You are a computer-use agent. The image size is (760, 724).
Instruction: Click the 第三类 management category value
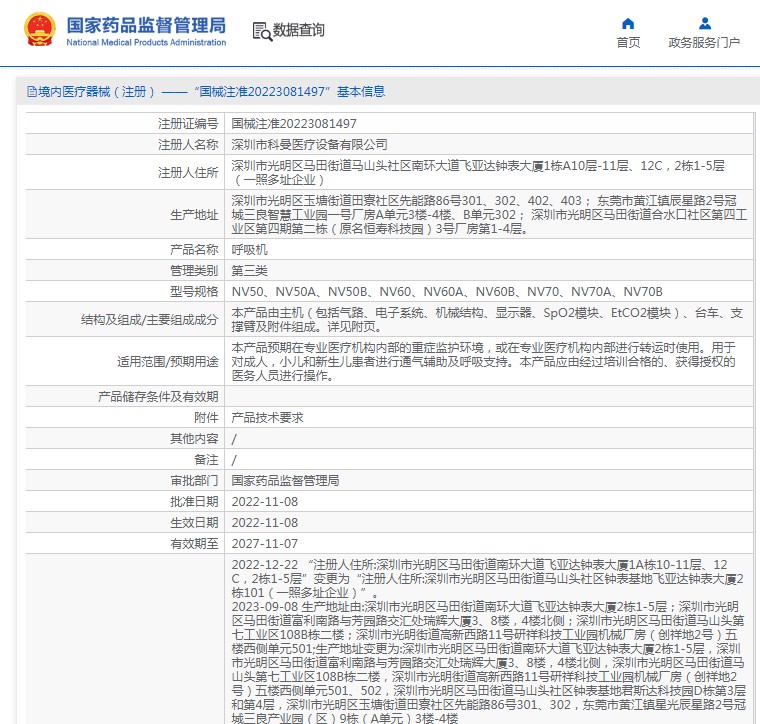pos(249,270)
